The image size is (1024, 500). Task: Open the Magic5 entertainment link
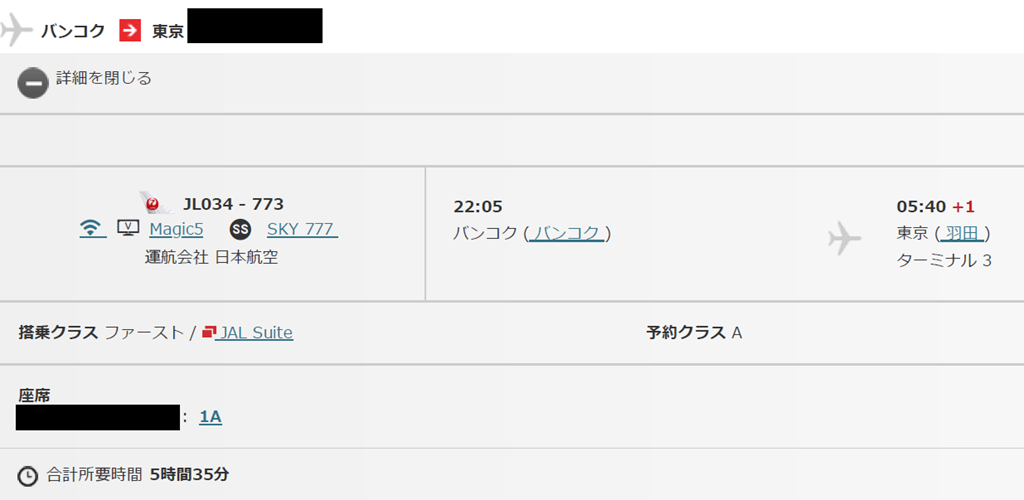176,230
